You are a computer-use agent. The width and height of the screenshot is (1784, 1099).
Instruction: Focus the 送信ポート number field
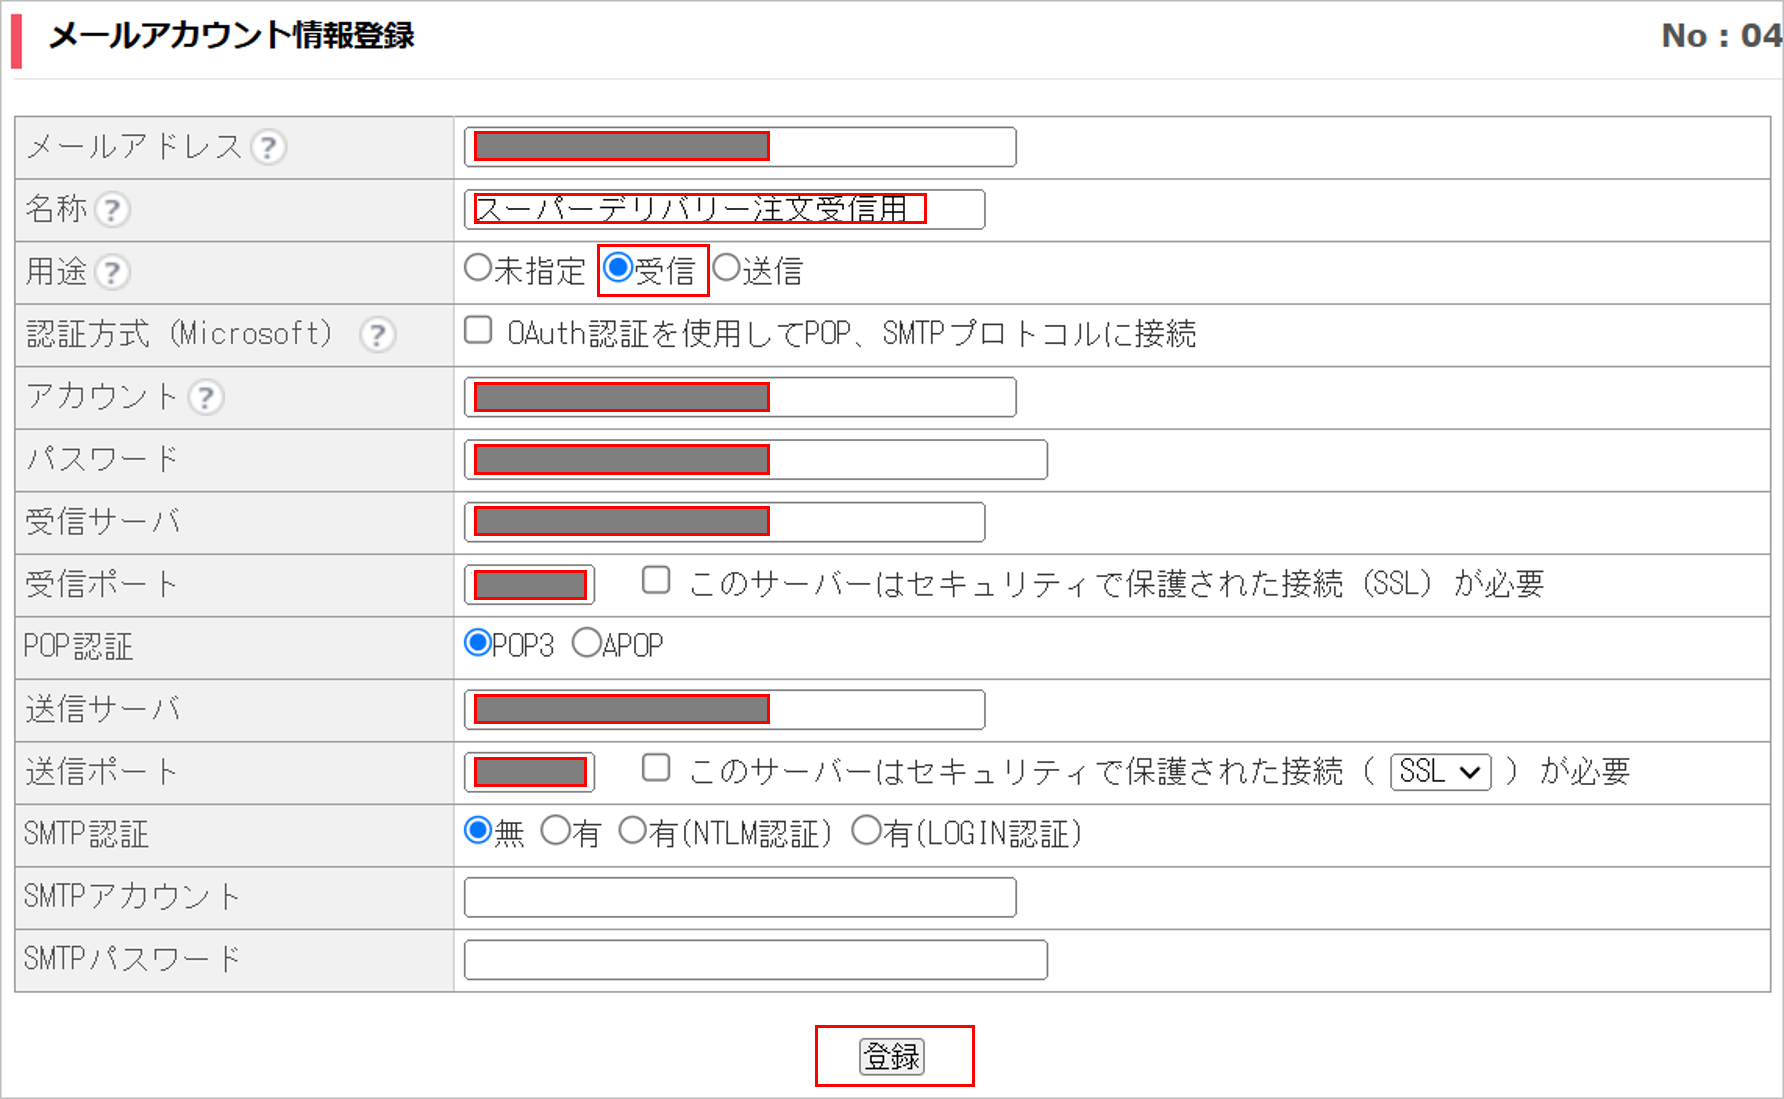click(530, 772)
